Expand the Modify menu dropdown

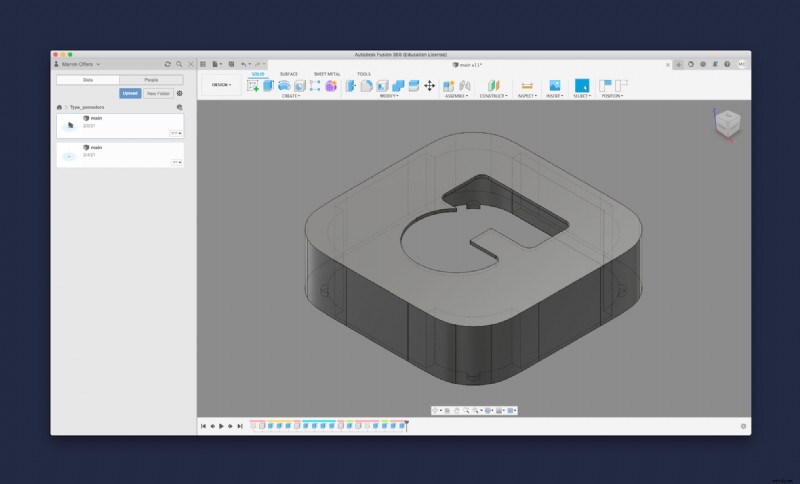(x=389, y=96)
